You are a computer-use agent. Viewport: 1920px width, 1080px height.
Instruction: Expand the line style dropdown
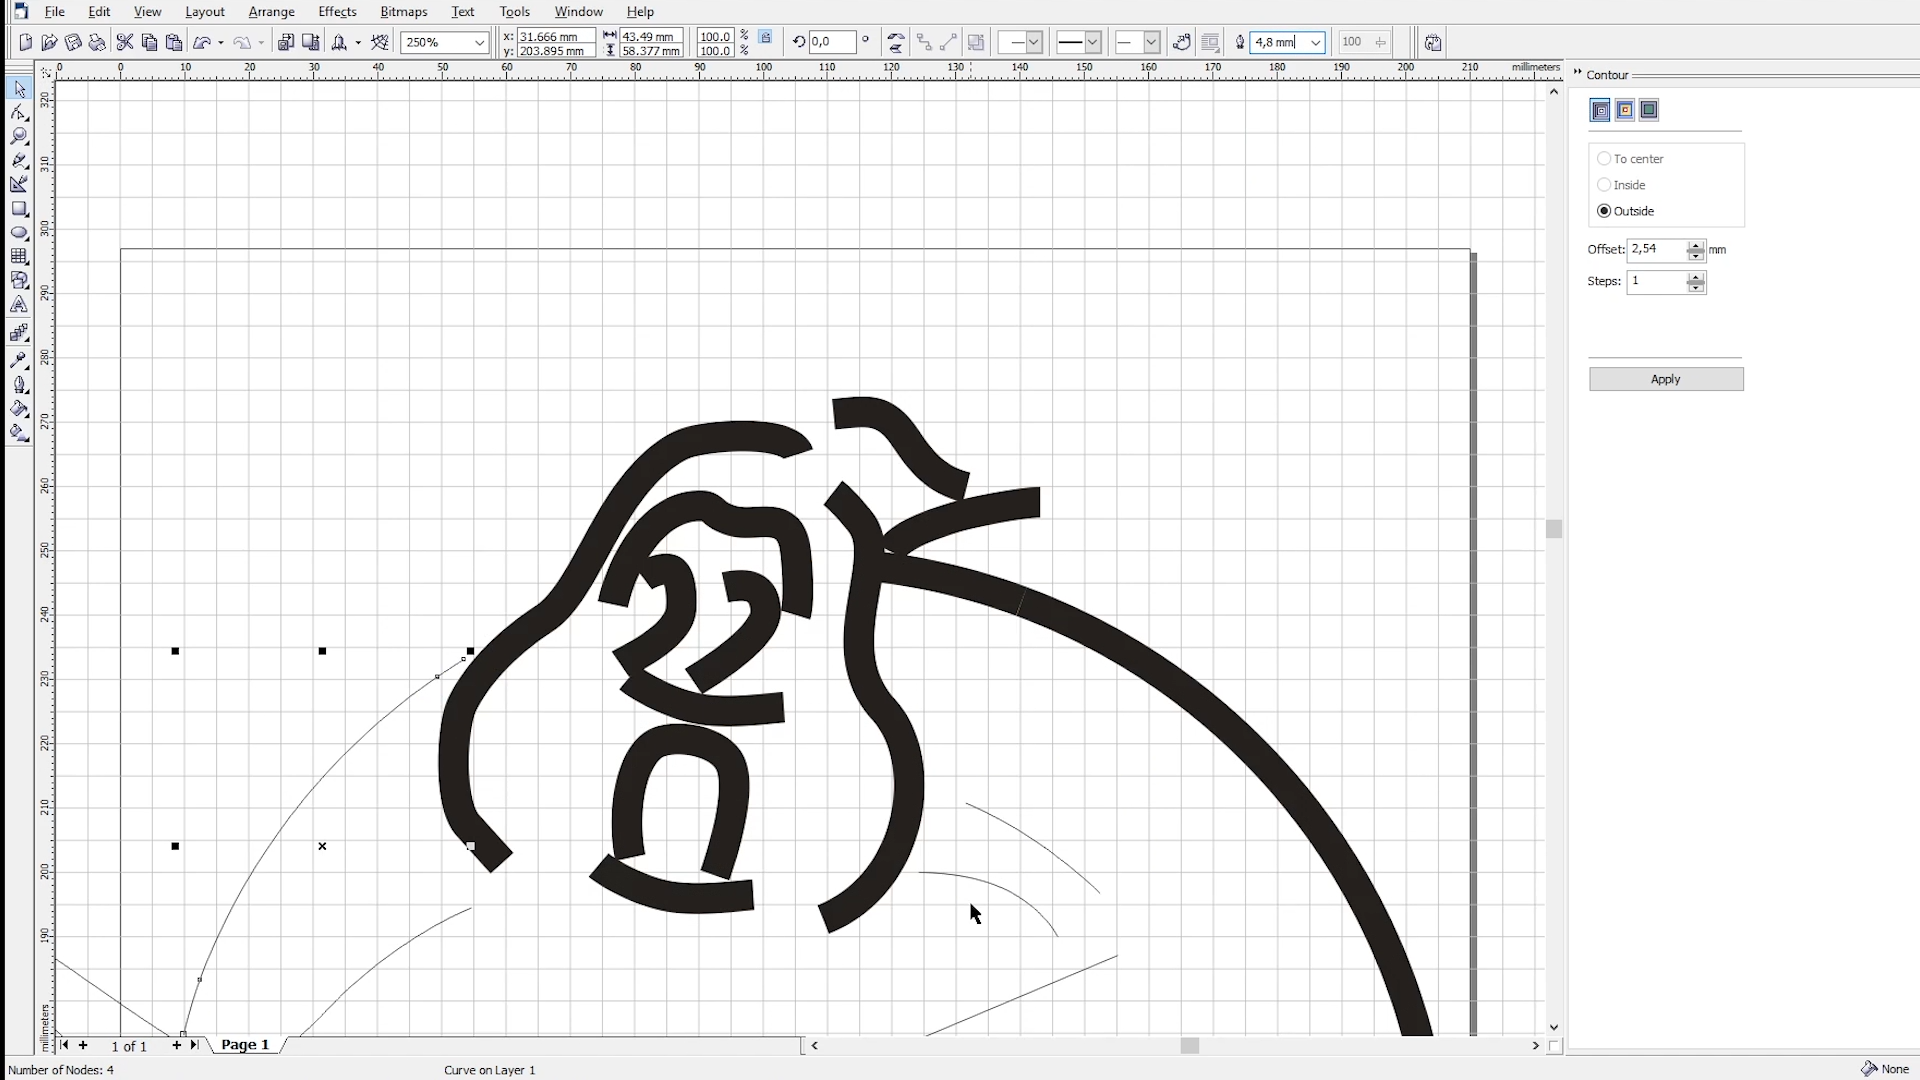point(1093,42)
